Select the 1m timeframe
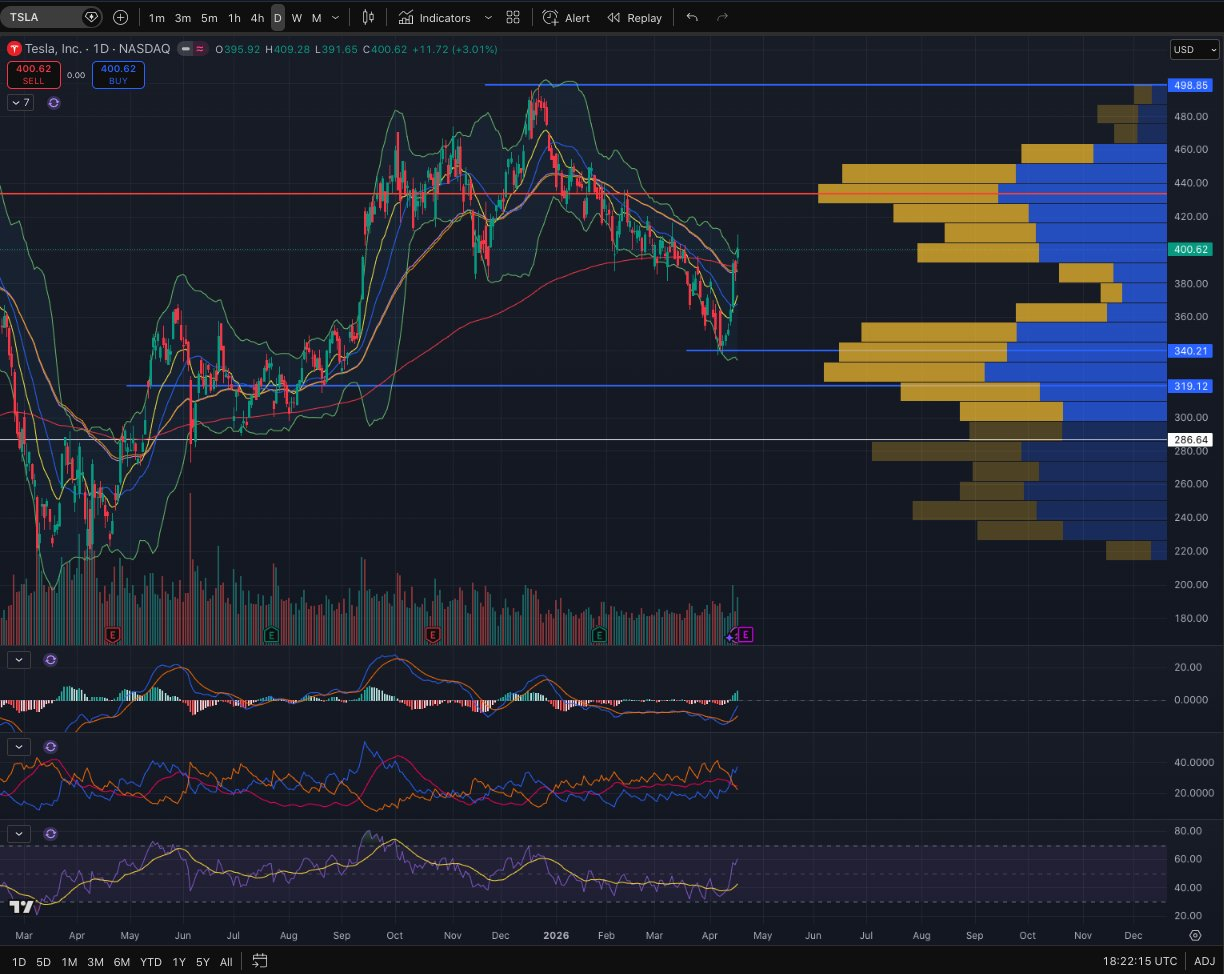Viewport: 1224px width, 974px height. point(157,18)
